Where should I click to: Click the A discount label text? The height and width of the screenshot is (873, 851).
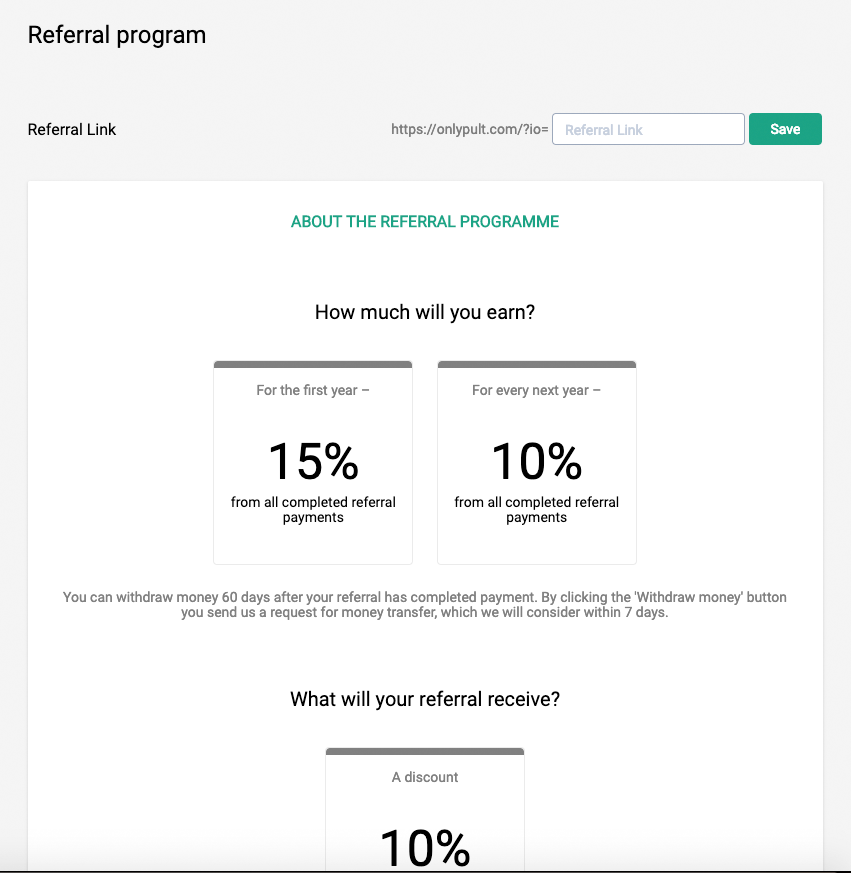pos(425,777)
